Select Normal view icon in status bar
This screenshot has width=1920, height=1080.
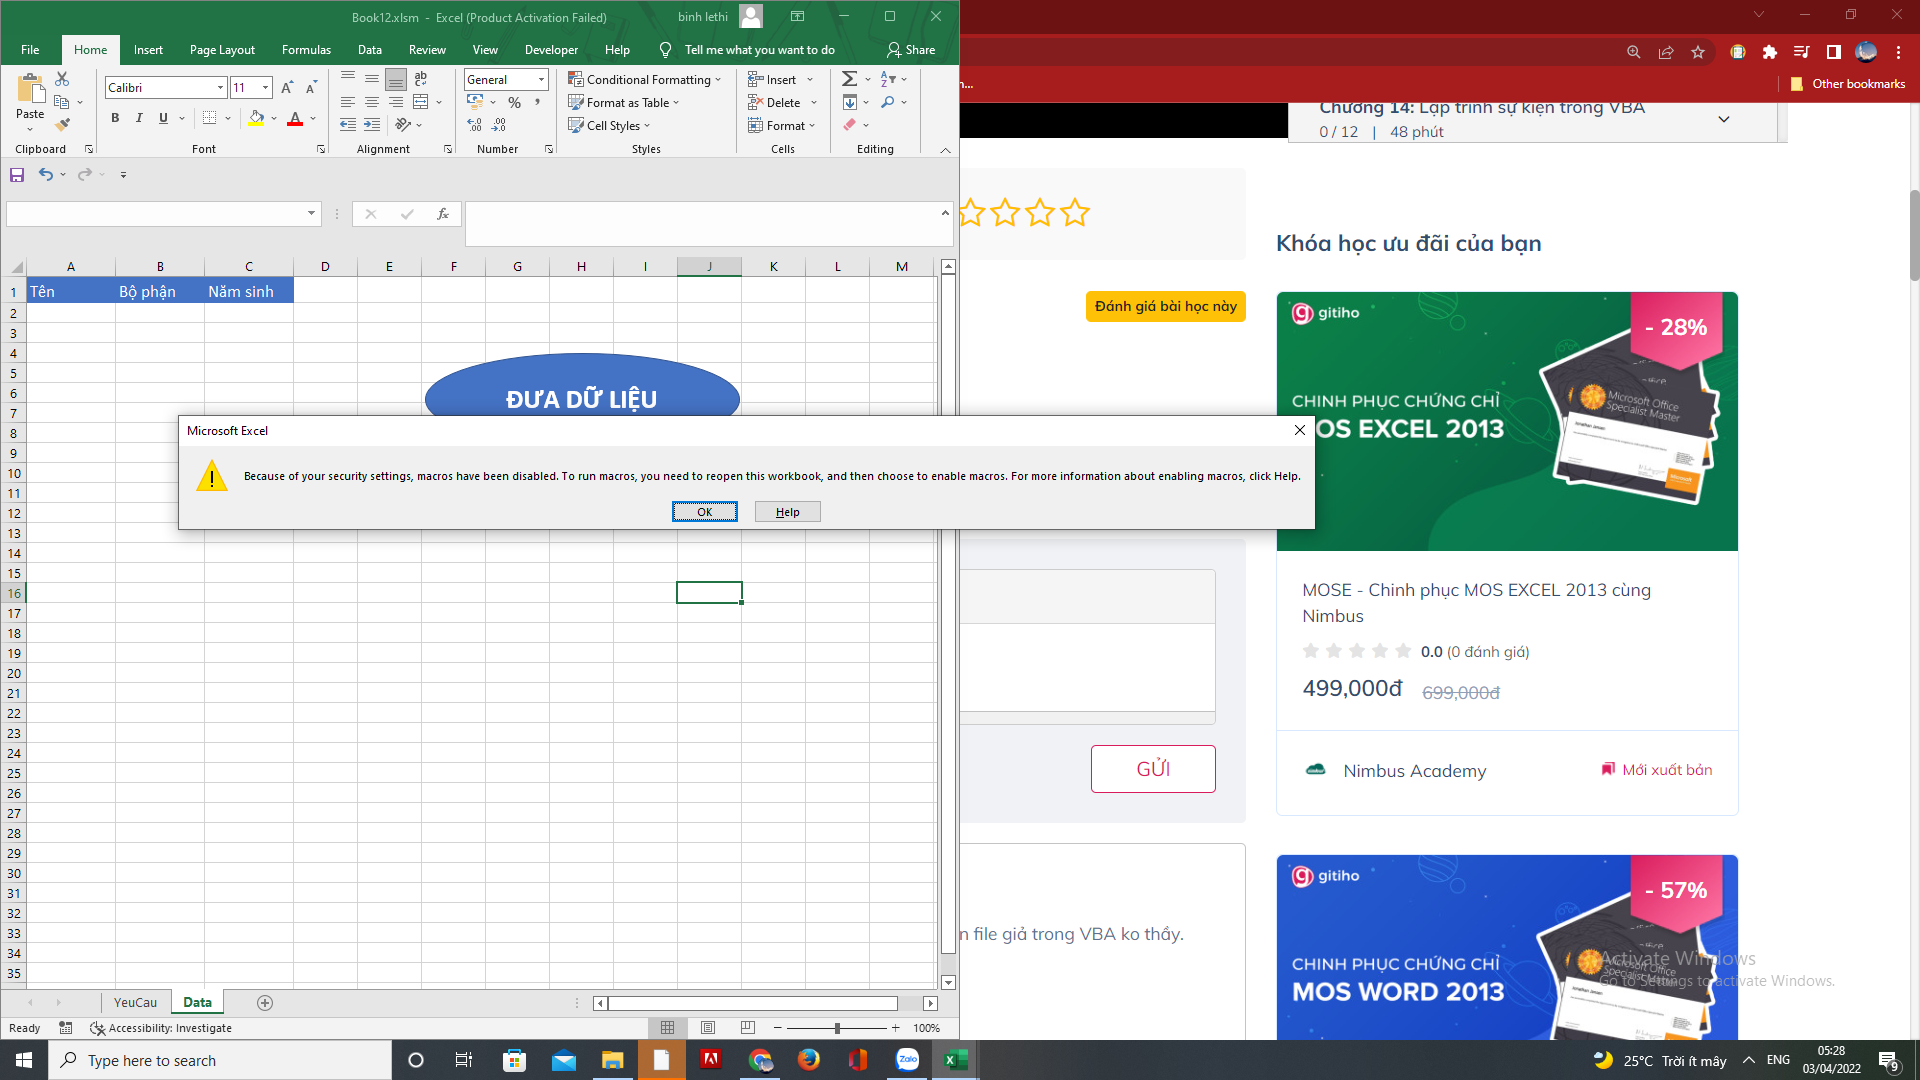pyautogui.click(x=668, y=1028)
